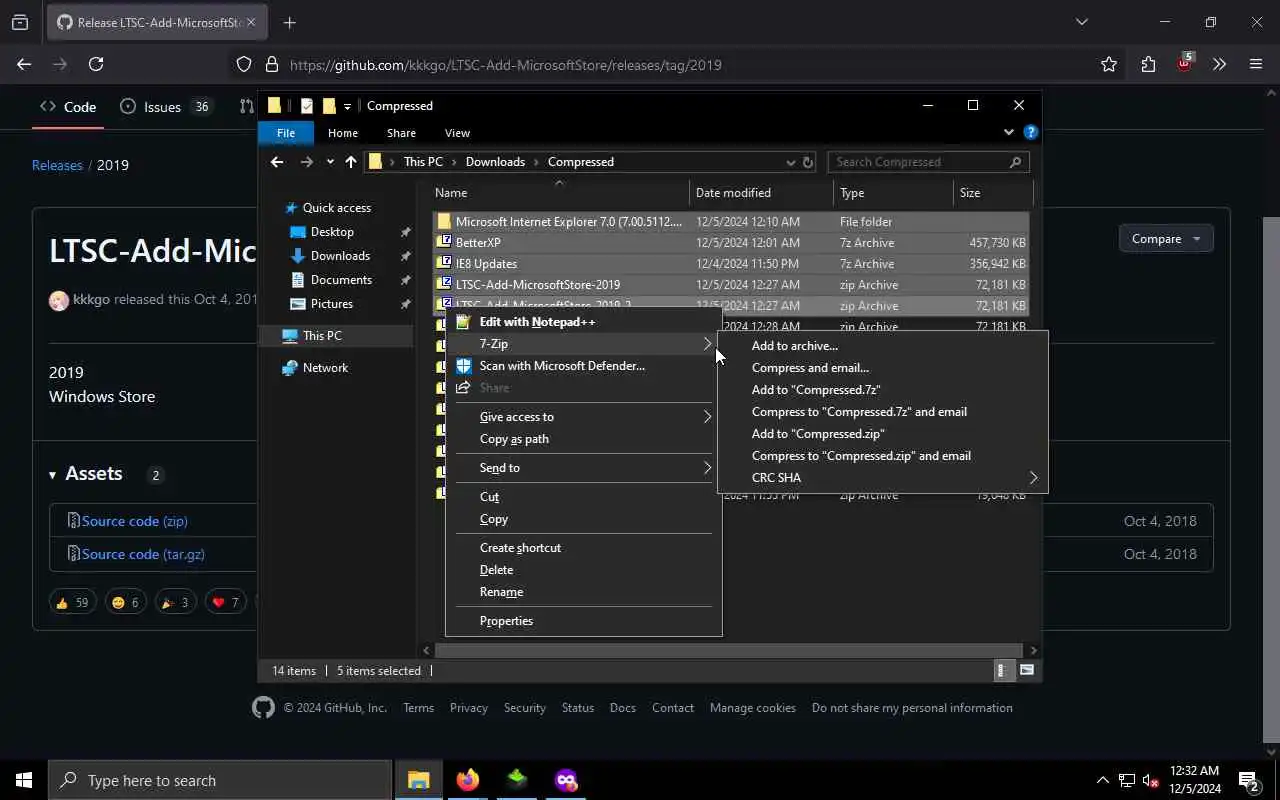Toggle the heart reaction with 7

(x=225, y=602)
